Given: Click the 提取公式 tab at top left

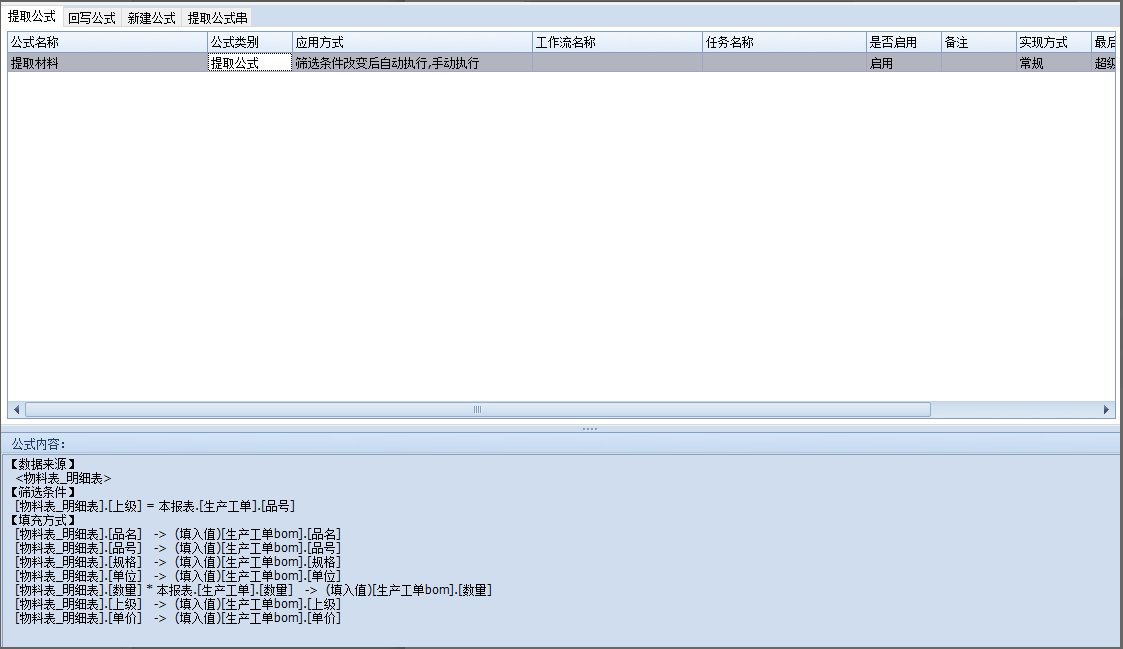Looking at the screenshot, I should click(32, 17).
